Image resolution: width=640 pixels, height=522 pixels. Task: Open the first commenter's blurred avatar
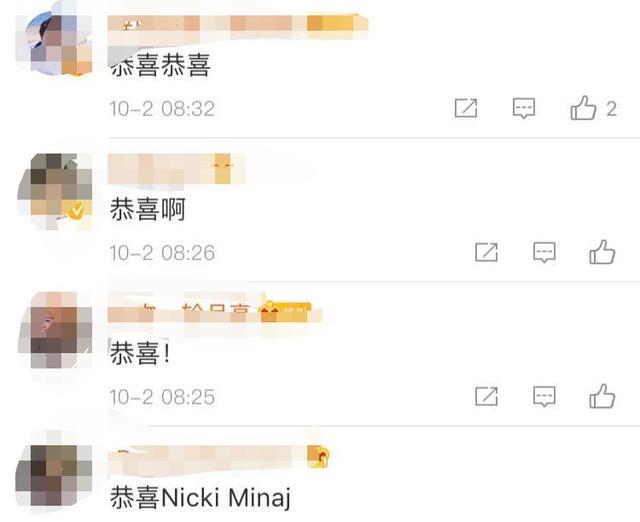54,45
